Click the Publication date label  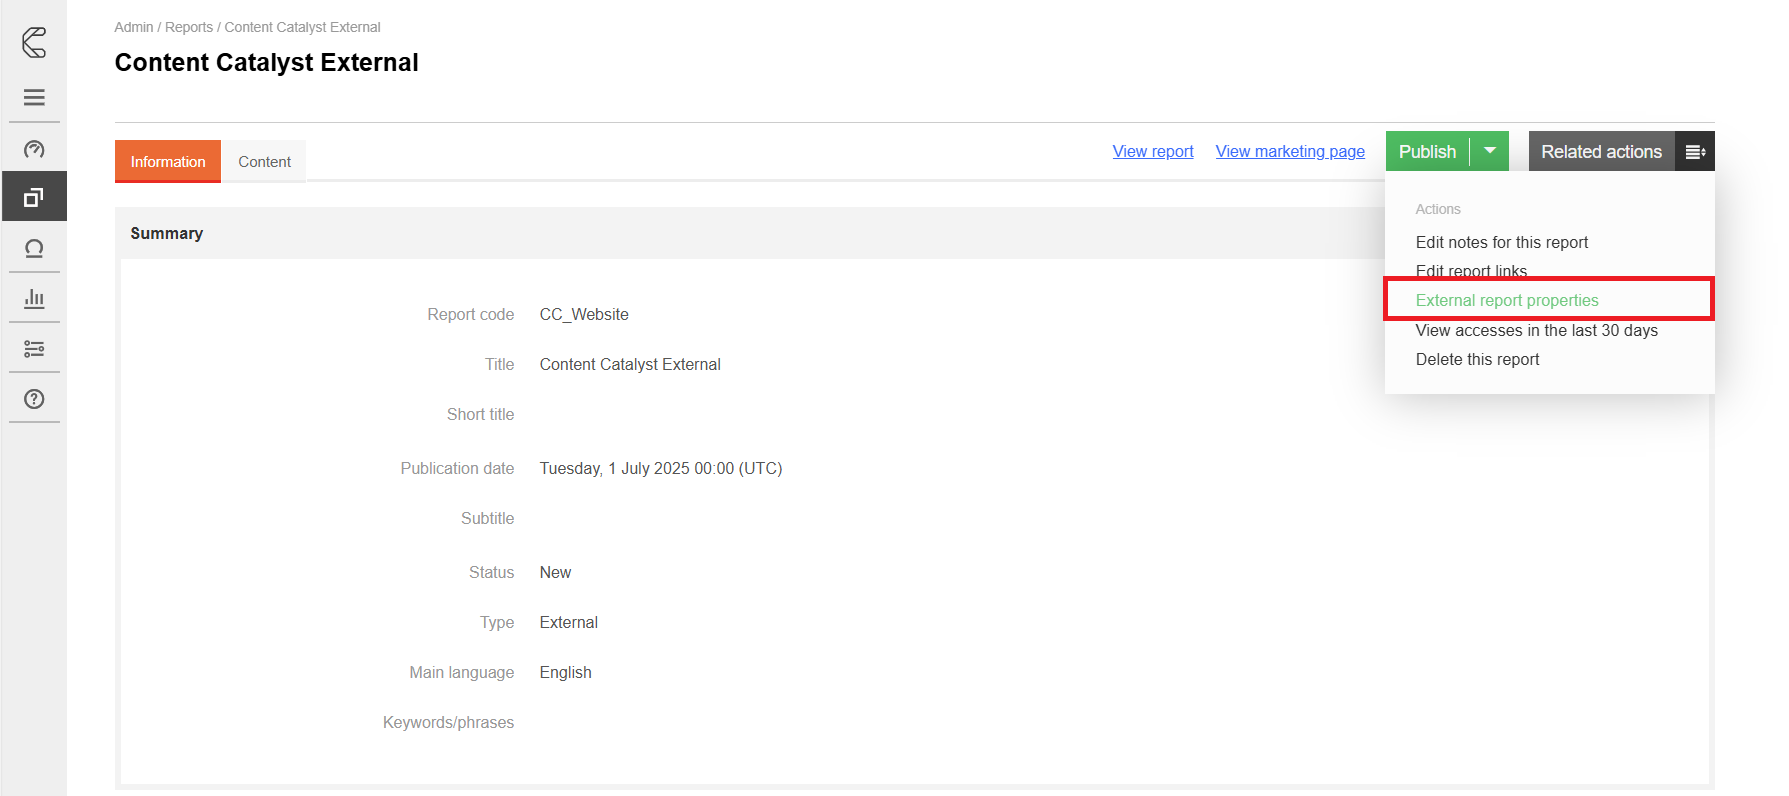(457, 468)
